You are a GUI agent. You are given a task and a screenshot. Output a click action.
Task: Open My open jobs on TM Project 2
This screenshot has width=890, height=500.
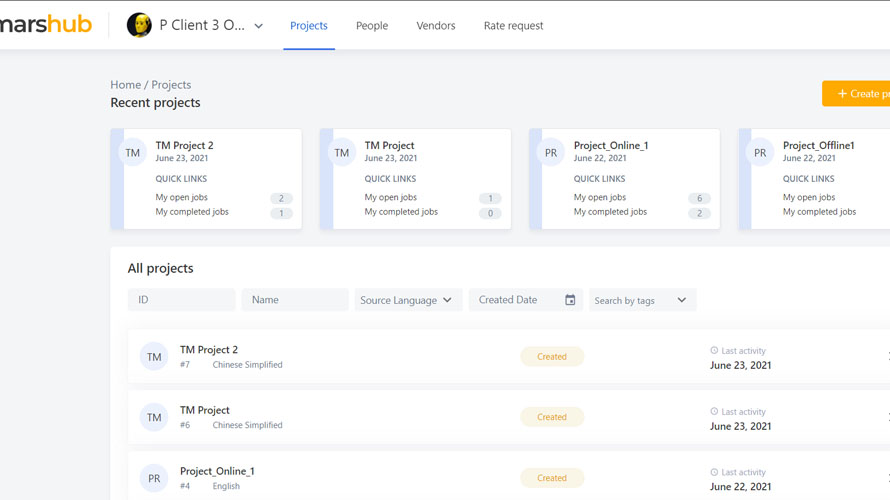[x=182, y=197]
